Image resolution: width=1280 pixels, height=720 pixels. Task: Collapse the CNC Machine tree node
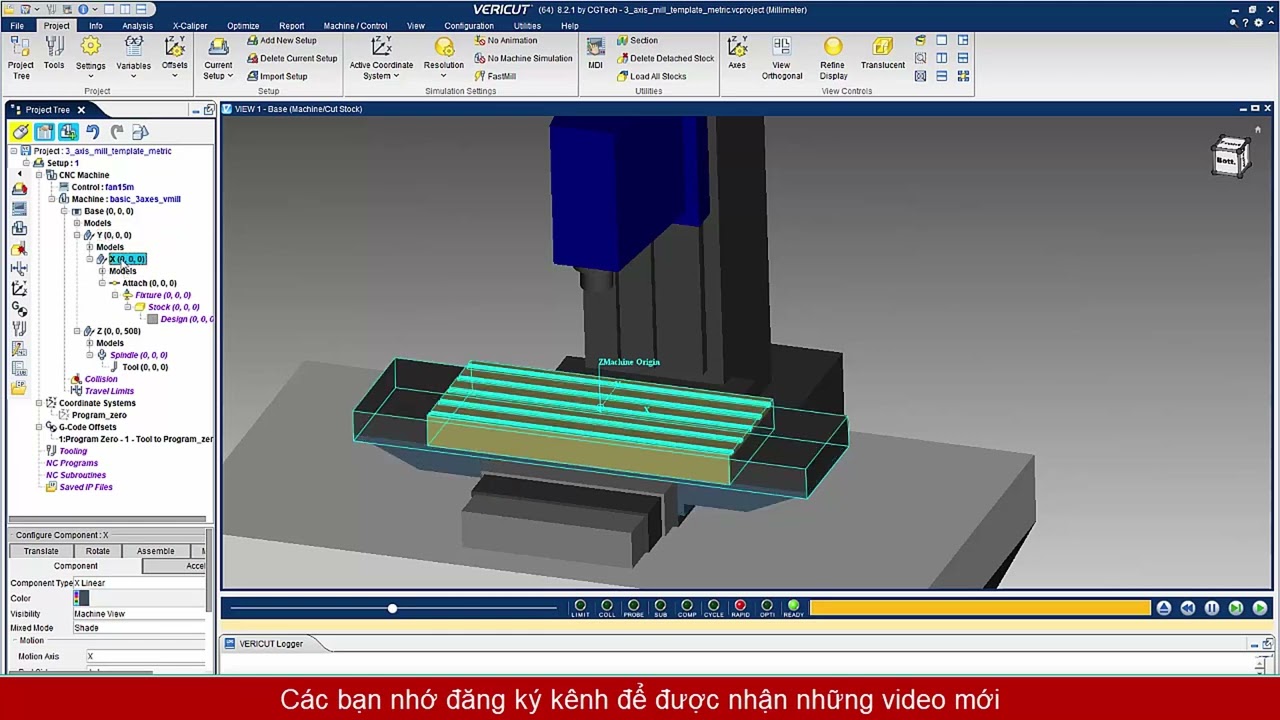39,175
